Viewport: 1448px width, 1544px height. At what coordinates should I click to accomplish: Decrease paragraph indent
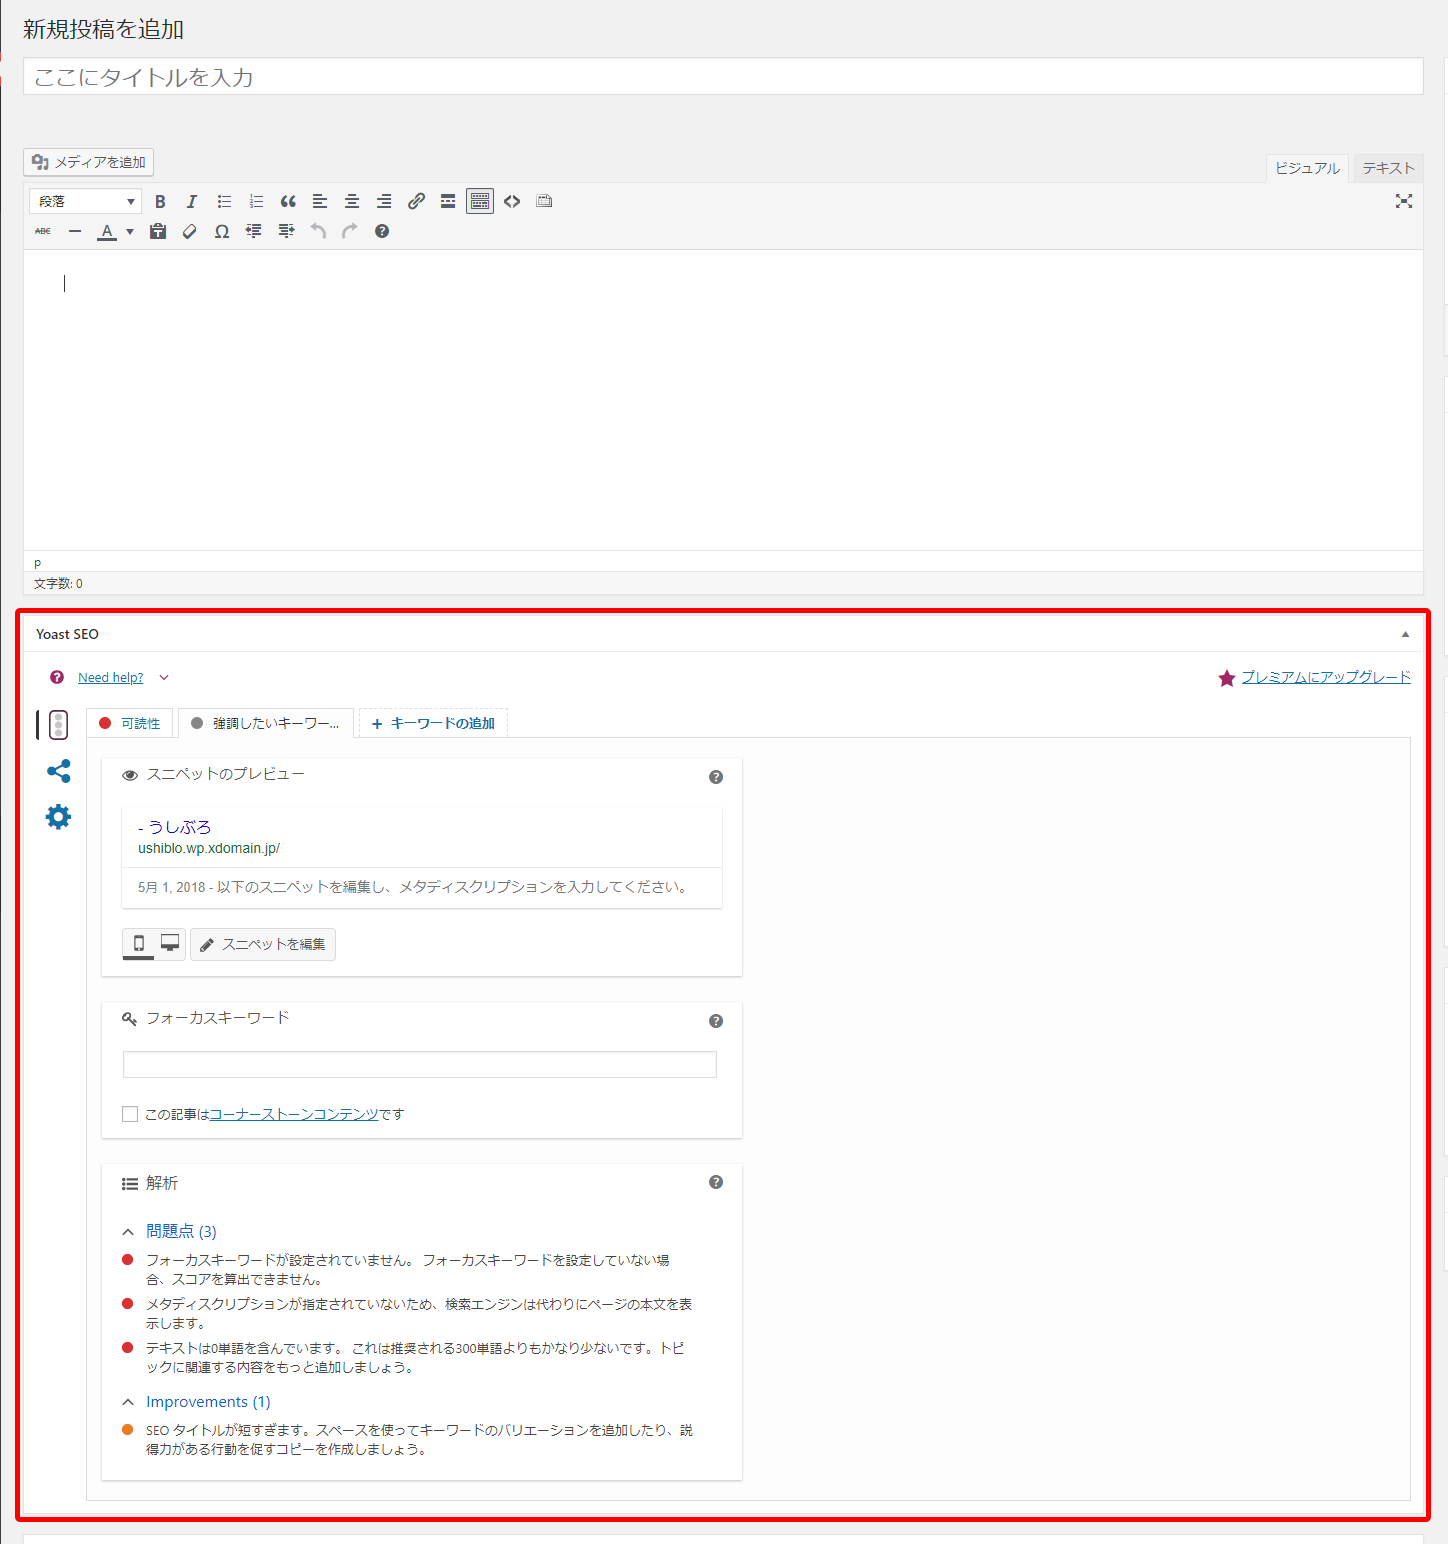(x=254, y=231)
